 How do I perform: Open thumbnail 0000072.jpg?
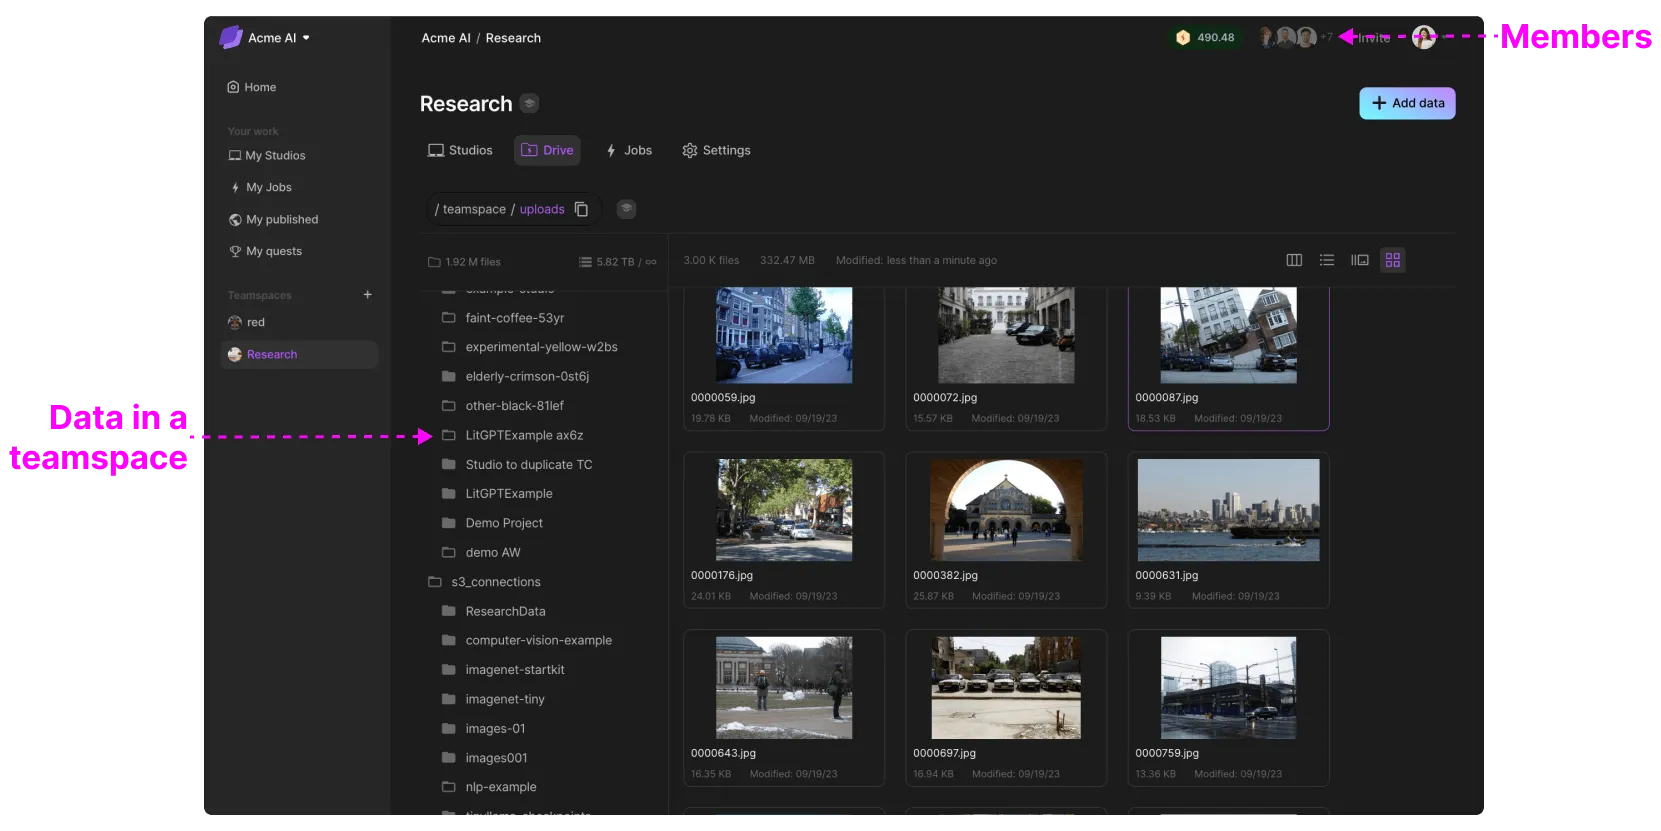1006,336
